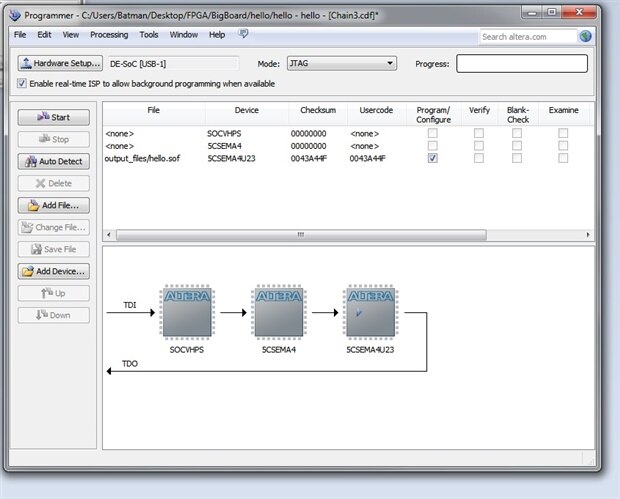Viewport: 620px width, 499px height.
Task: Click the Start programming button
Action: click(x=54, y=117)
